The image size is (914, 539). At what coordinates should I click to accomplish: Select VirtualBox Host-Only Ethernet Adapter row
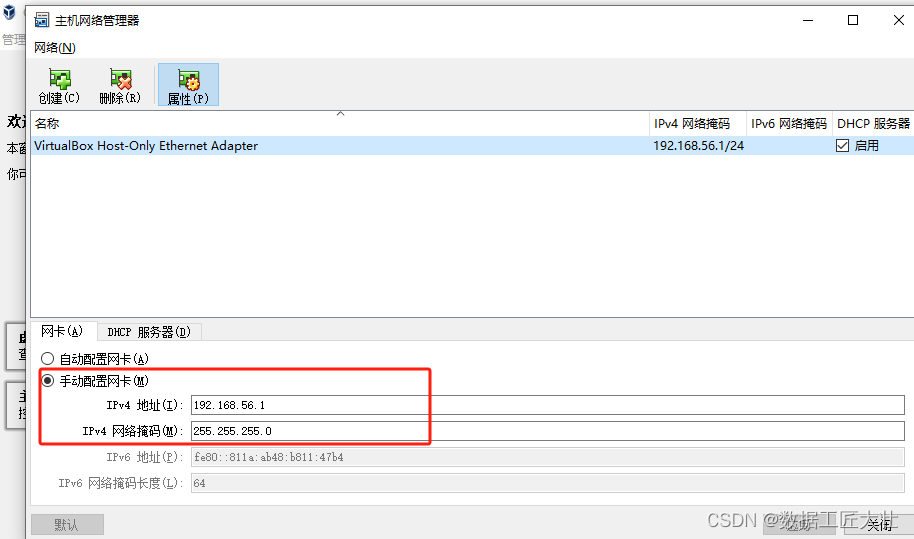point(472,146)
